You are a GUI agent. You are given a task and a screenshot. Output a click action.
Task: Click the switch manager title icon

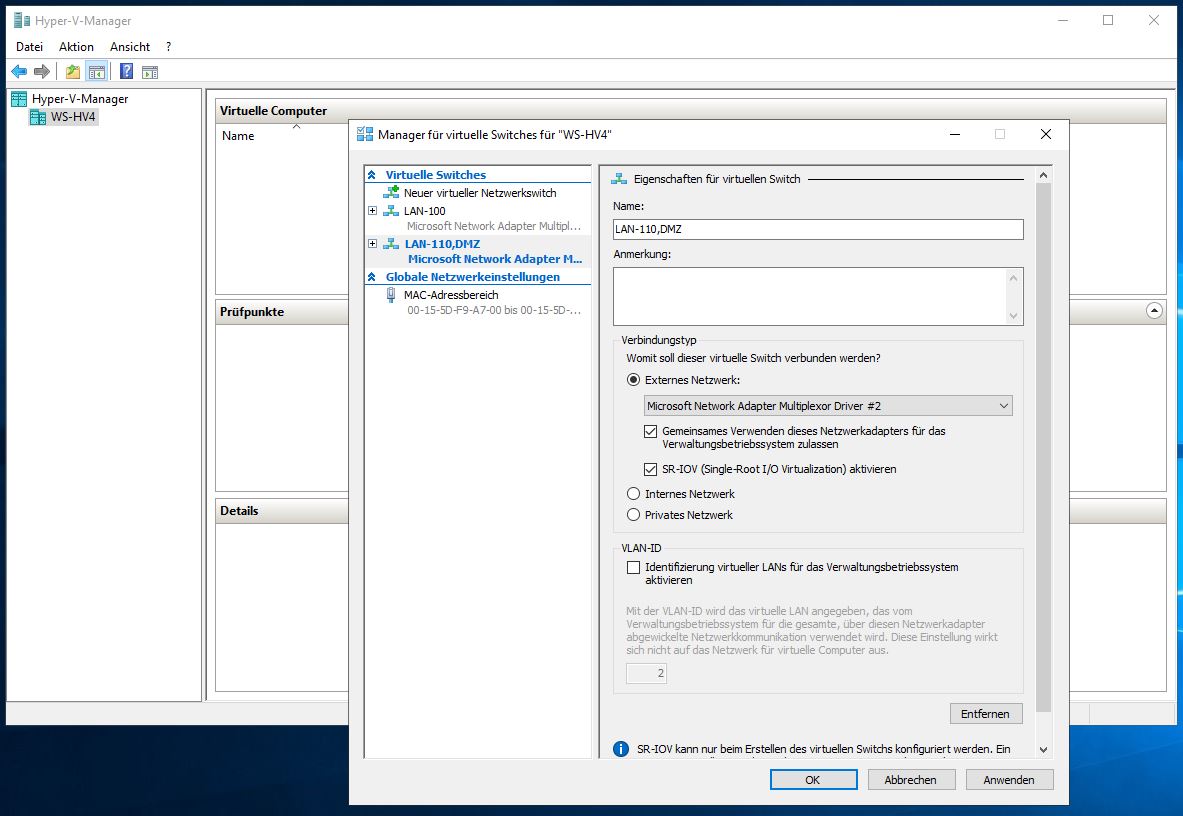[365, 134]
